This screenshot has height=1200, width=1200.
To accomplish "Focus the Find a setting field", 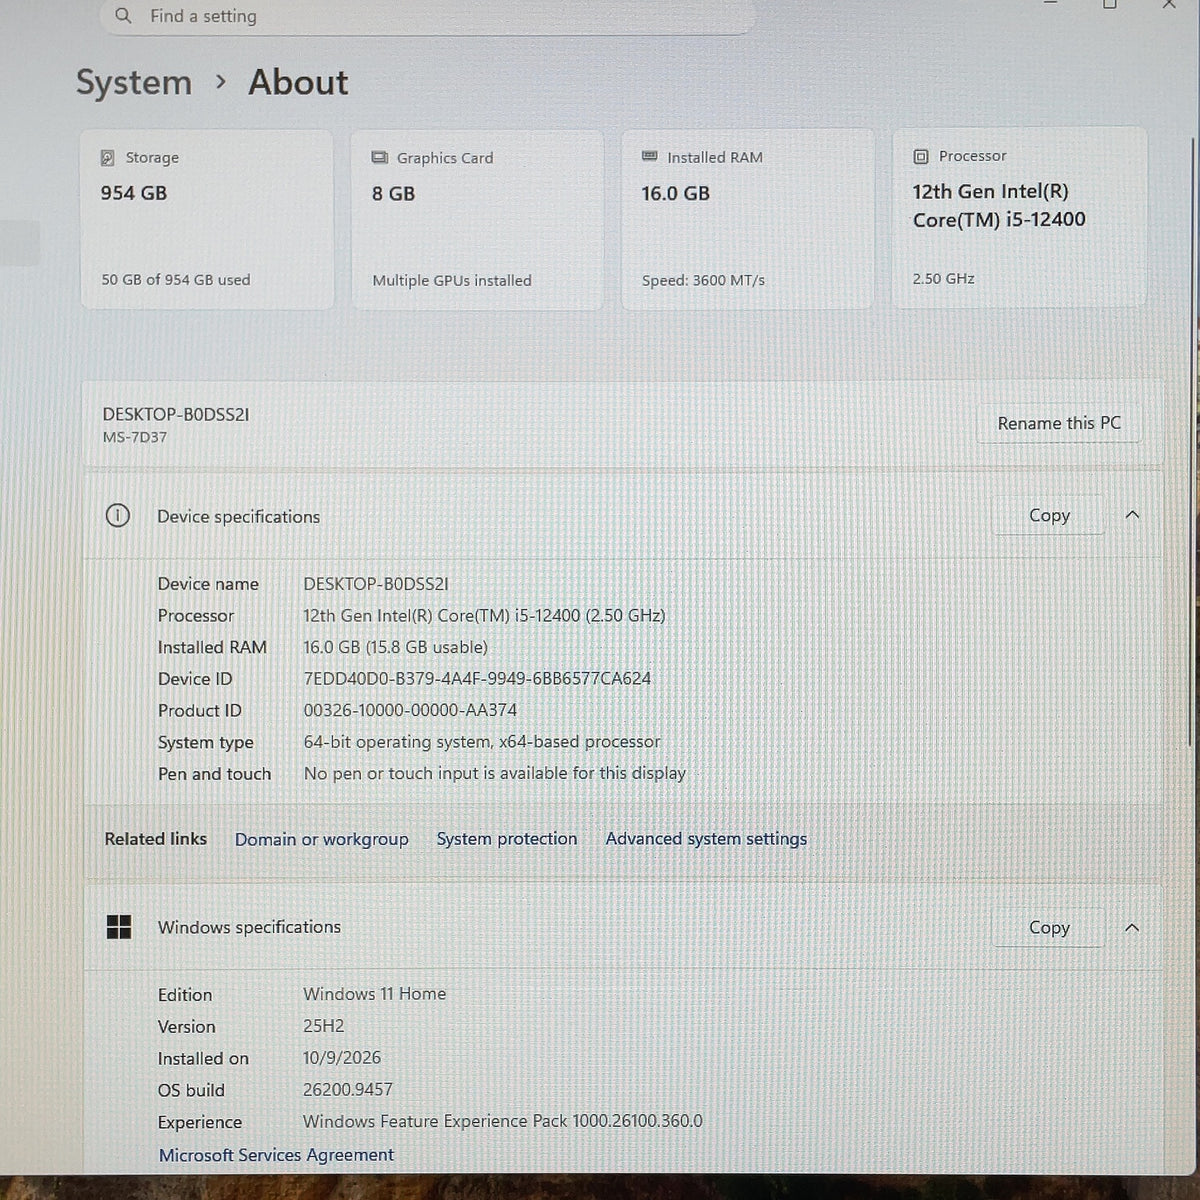I will [x=428, y=17].
